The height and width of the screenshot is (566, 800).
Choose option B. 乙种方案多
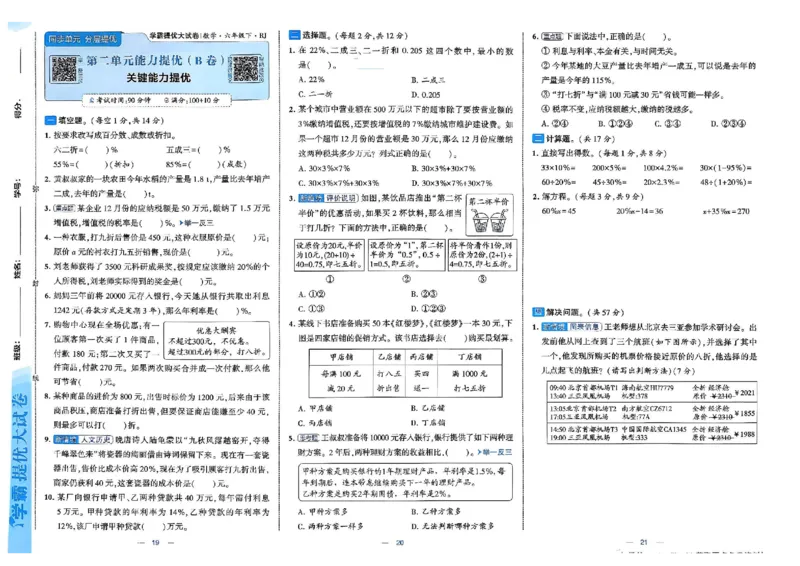pos(436,511)
